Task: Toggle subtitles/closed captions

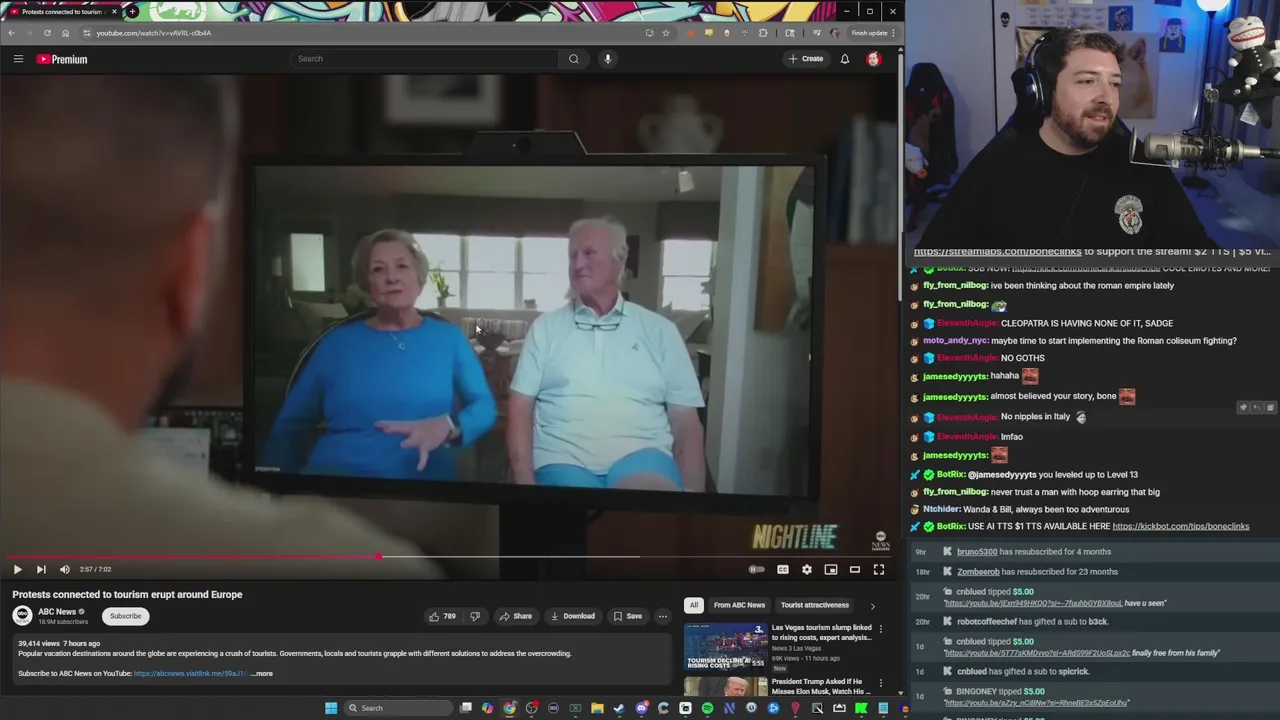Action: tap(783, 569)
